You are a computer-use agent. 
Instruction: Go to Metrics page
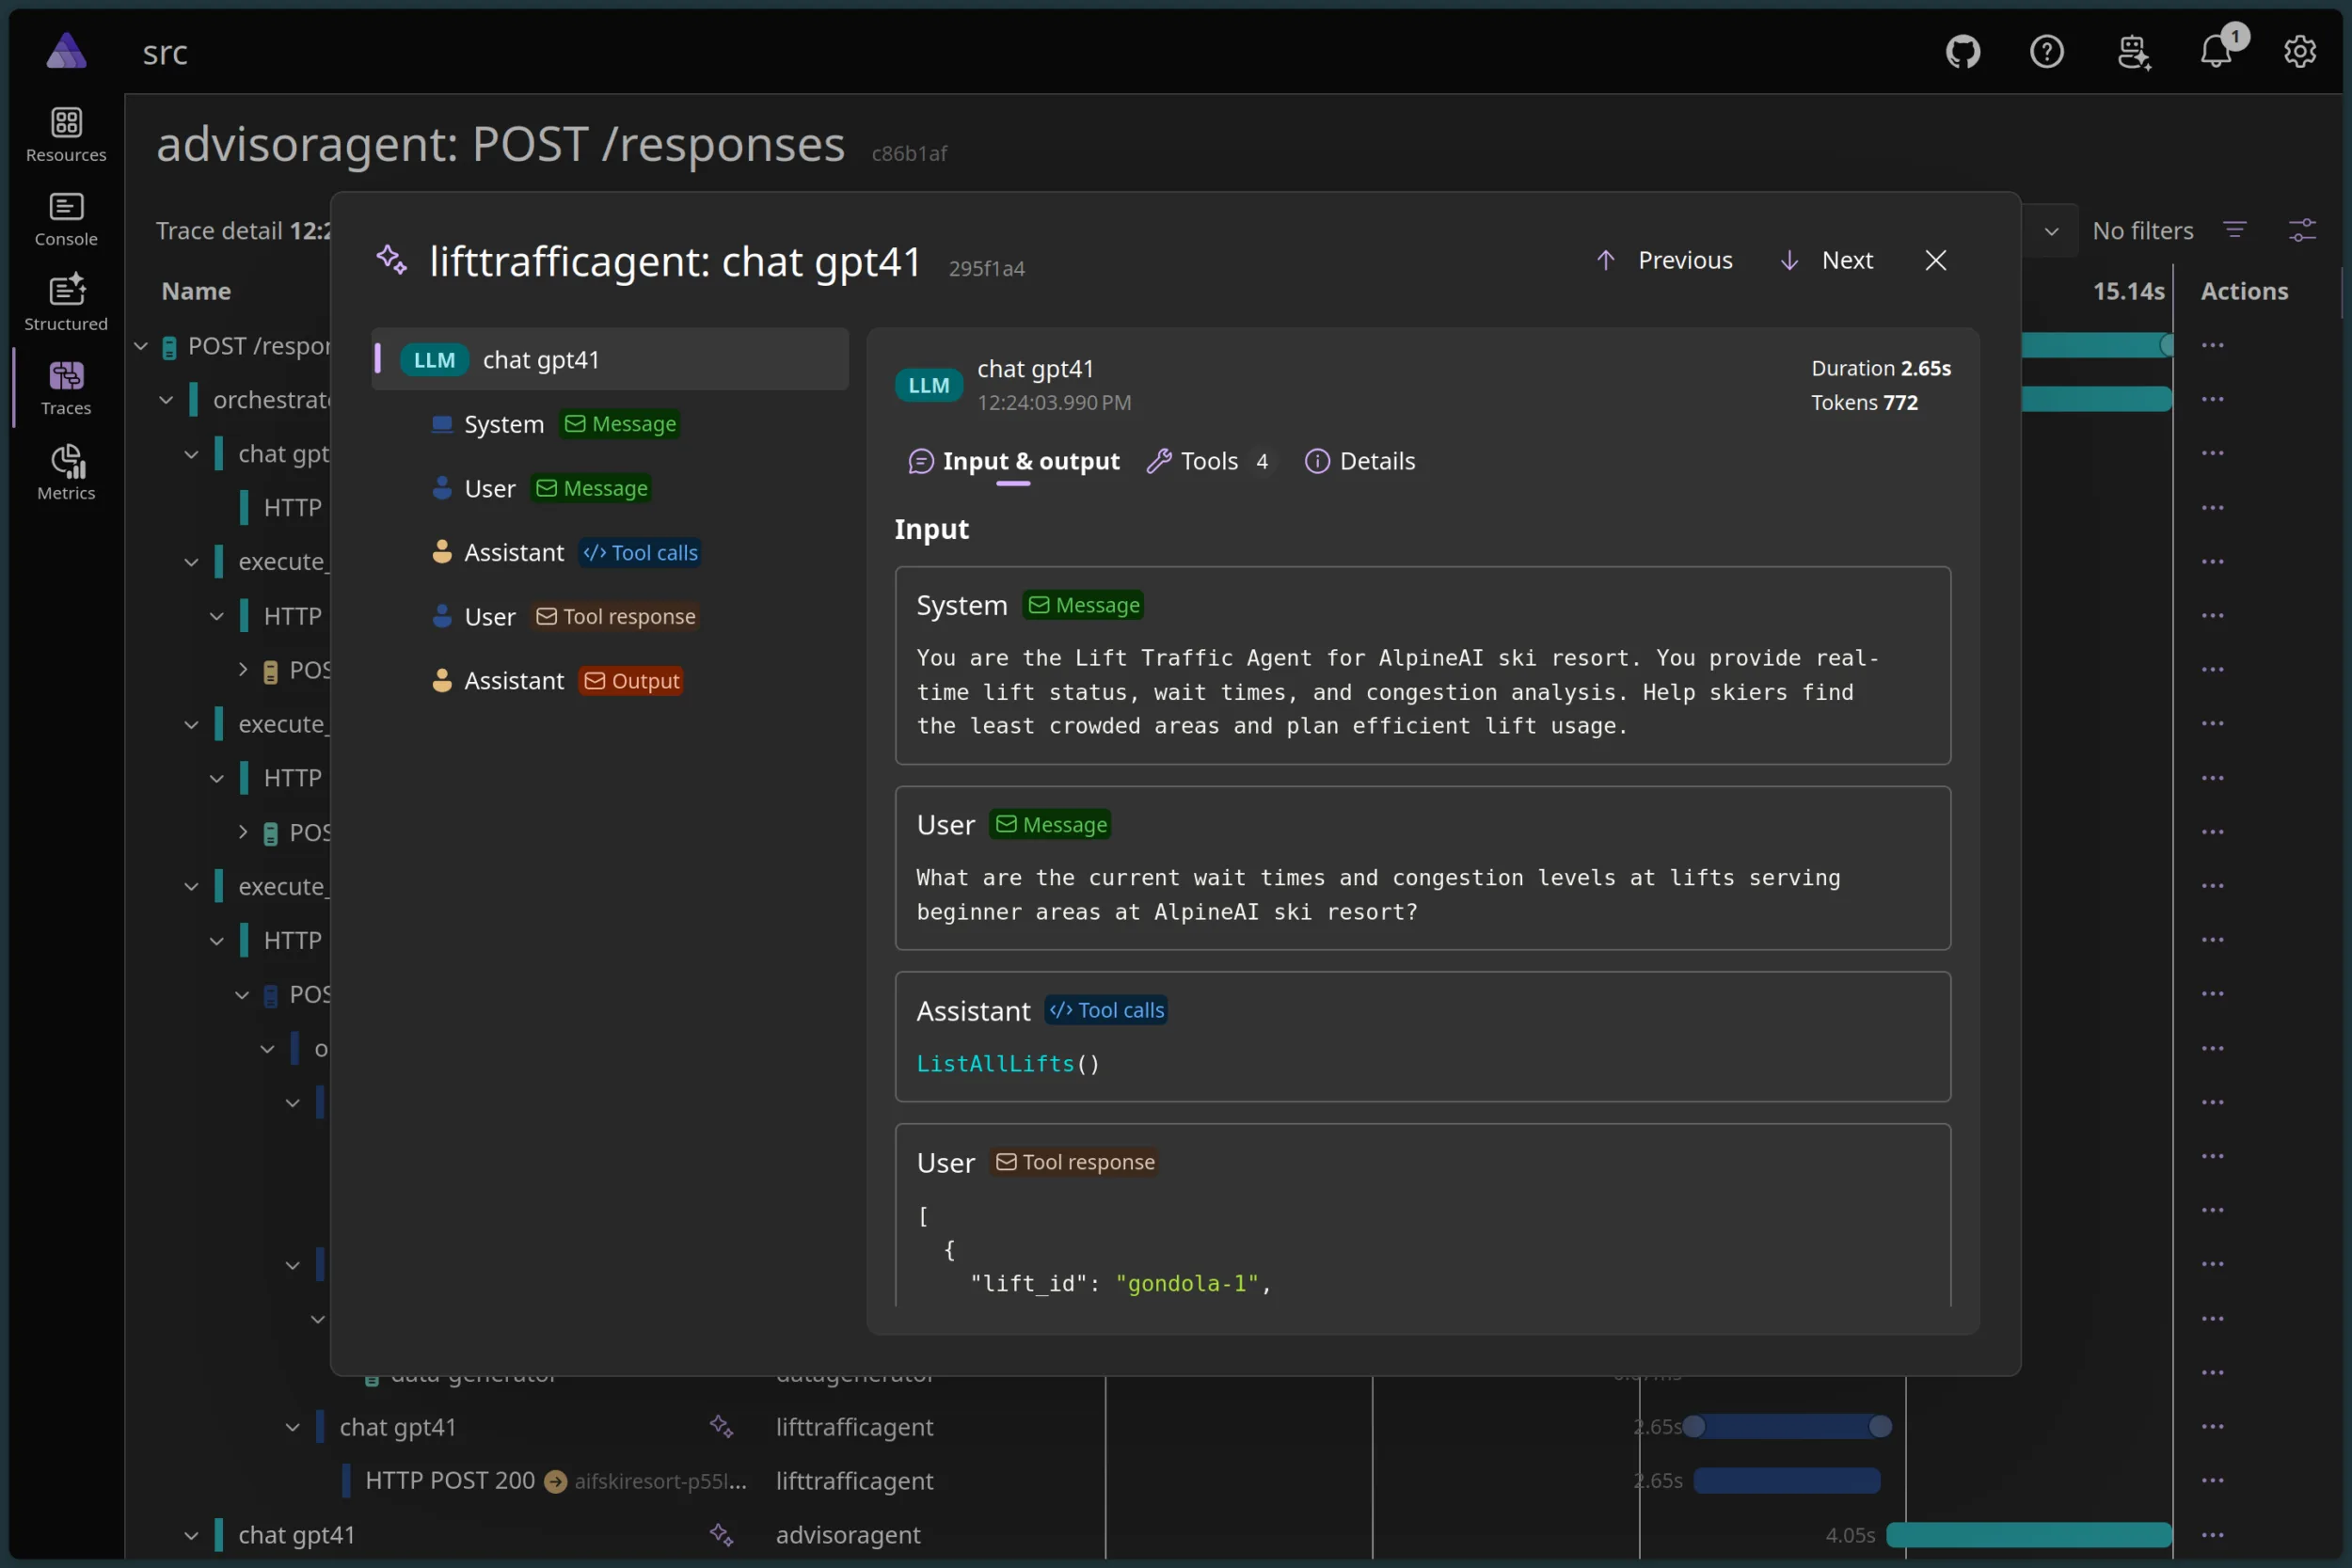coord(66,473)
